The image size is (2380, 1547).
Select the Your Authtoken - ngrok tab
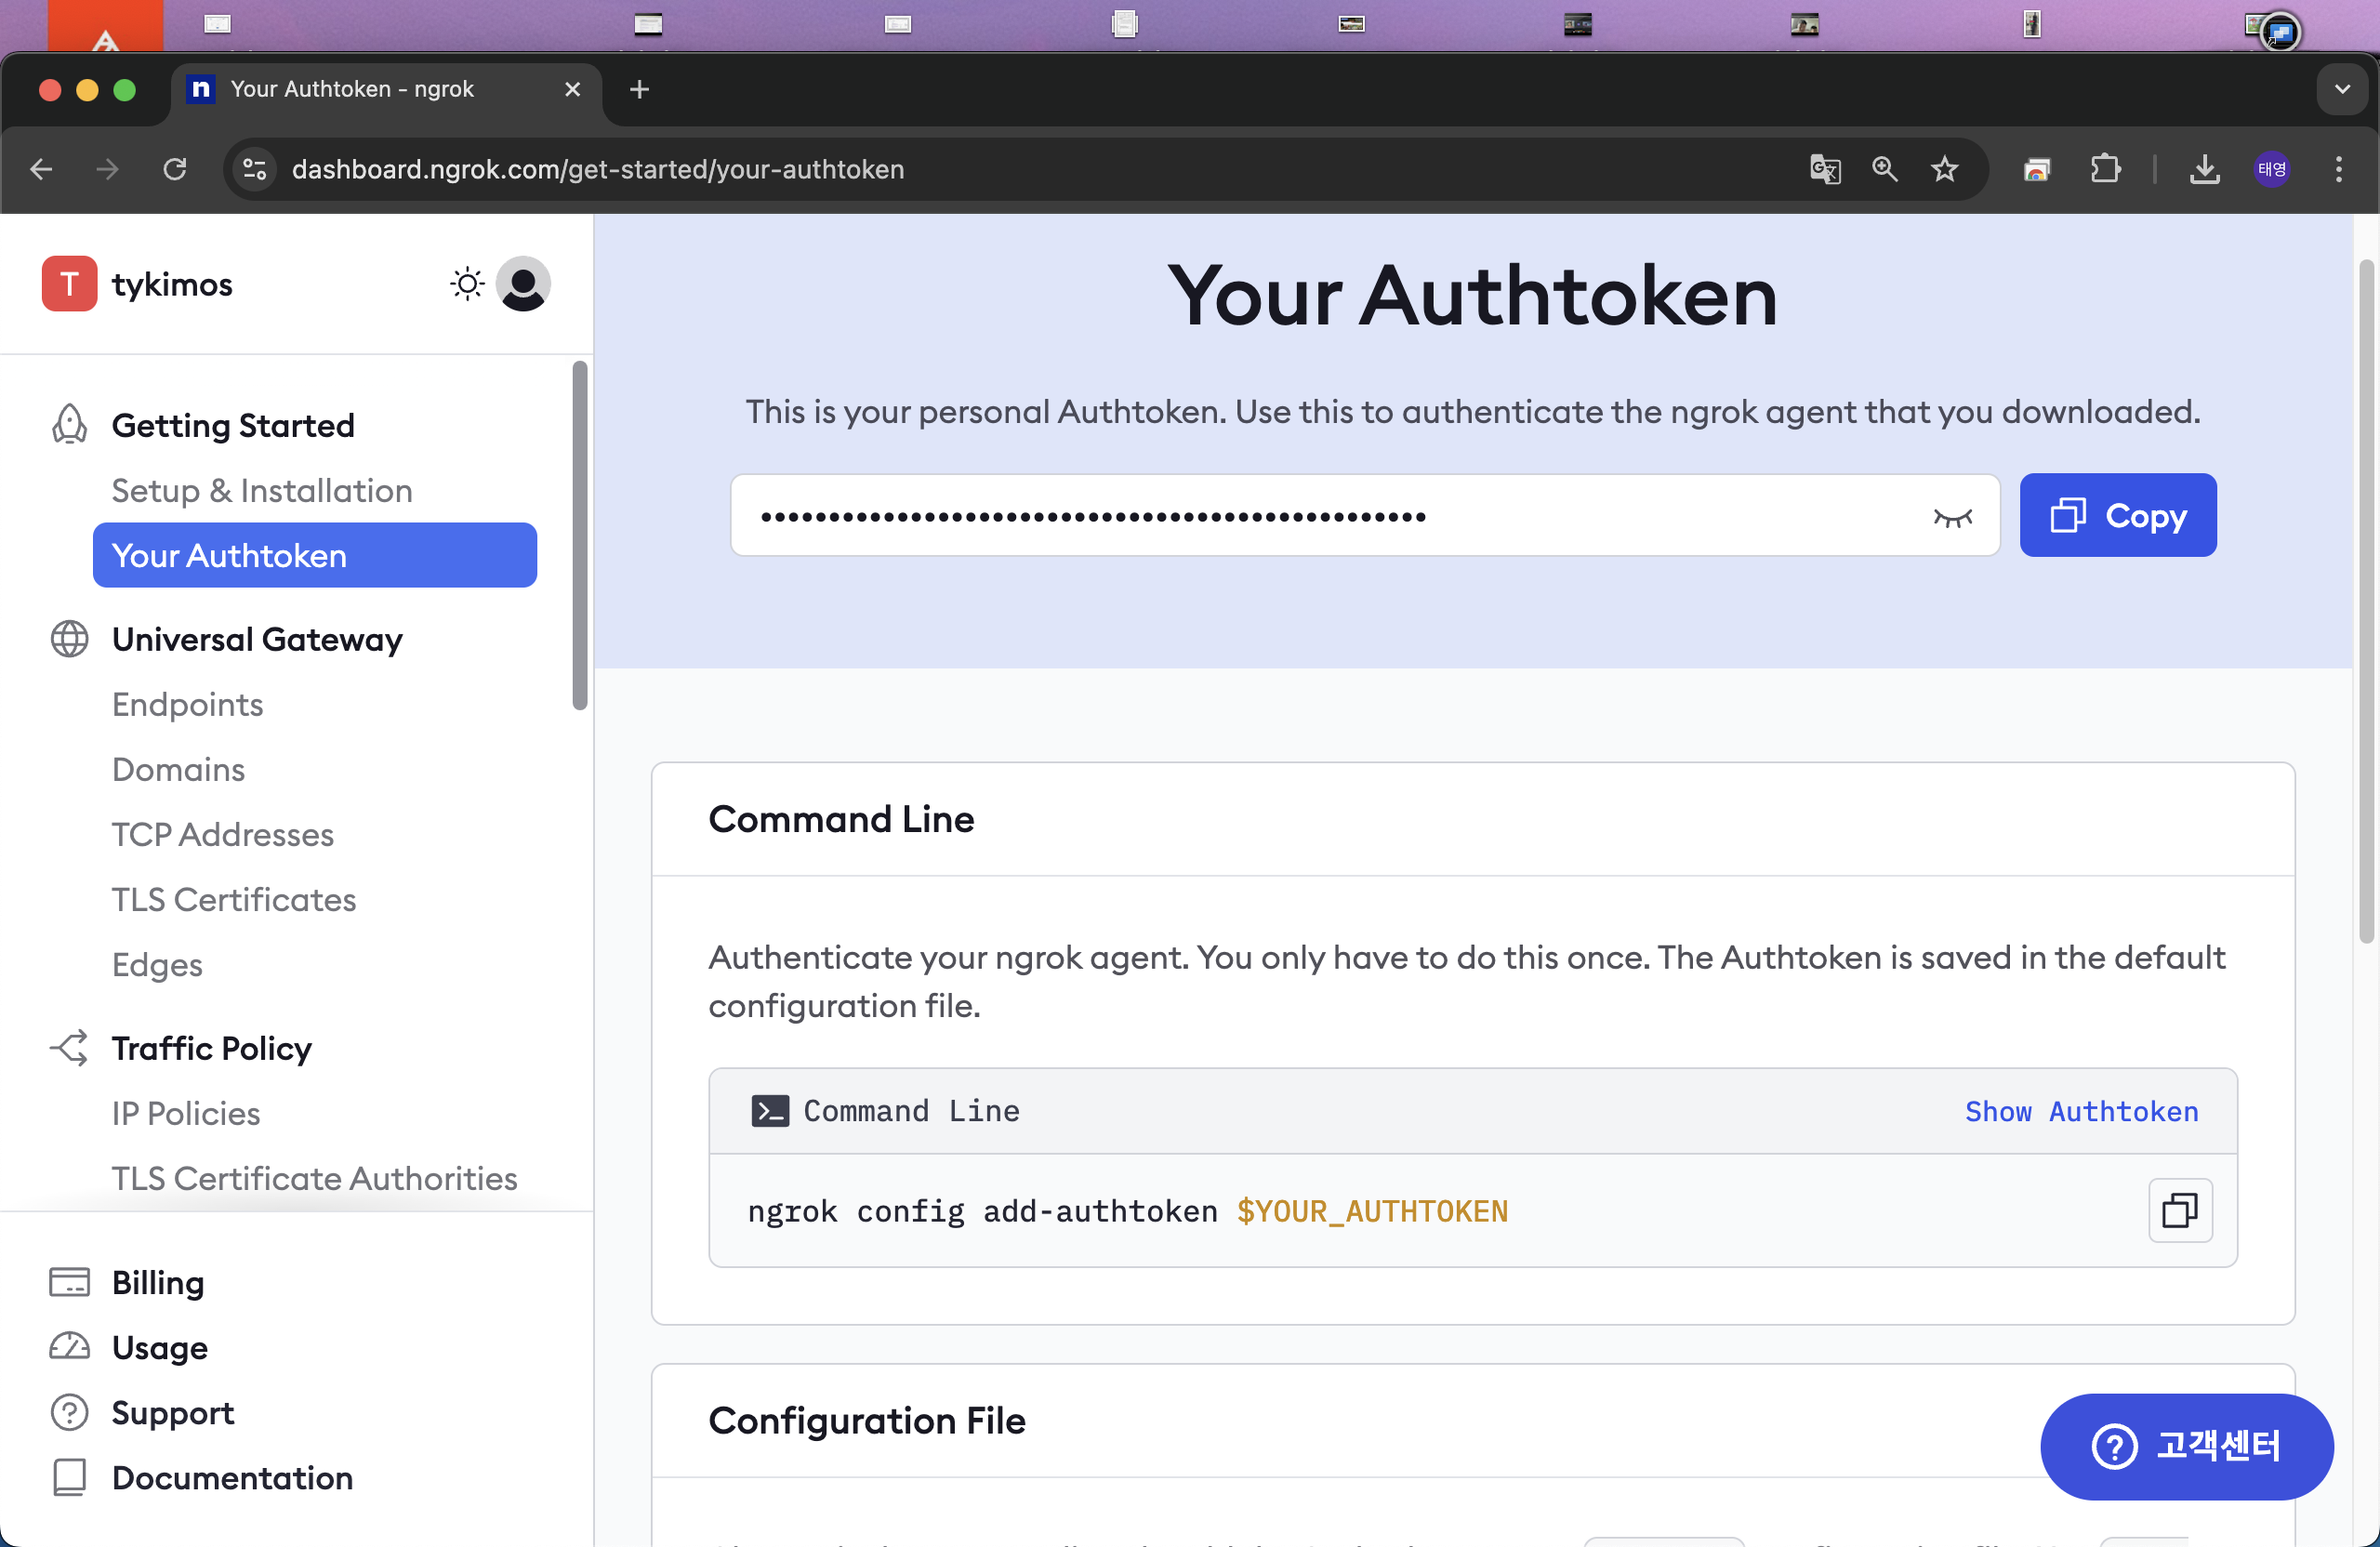coord(385,90)
